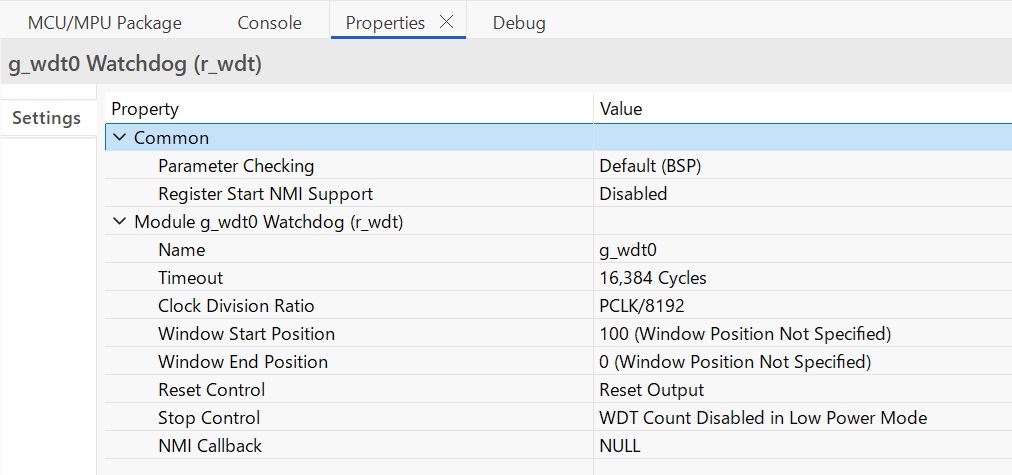This screenshot has width=1012, height=475.
Task: Select the Common category row
Action: (x=558, y=137)
